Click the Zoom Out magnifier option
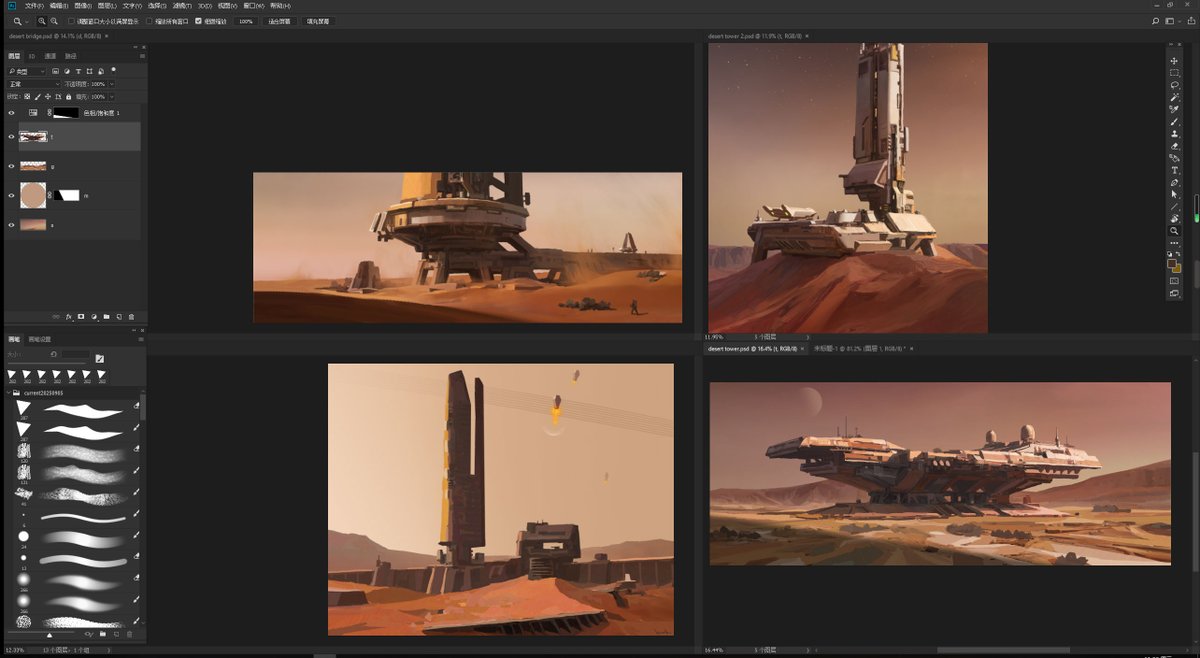Viewport: 1200px width, 658px height. (54, 21)
